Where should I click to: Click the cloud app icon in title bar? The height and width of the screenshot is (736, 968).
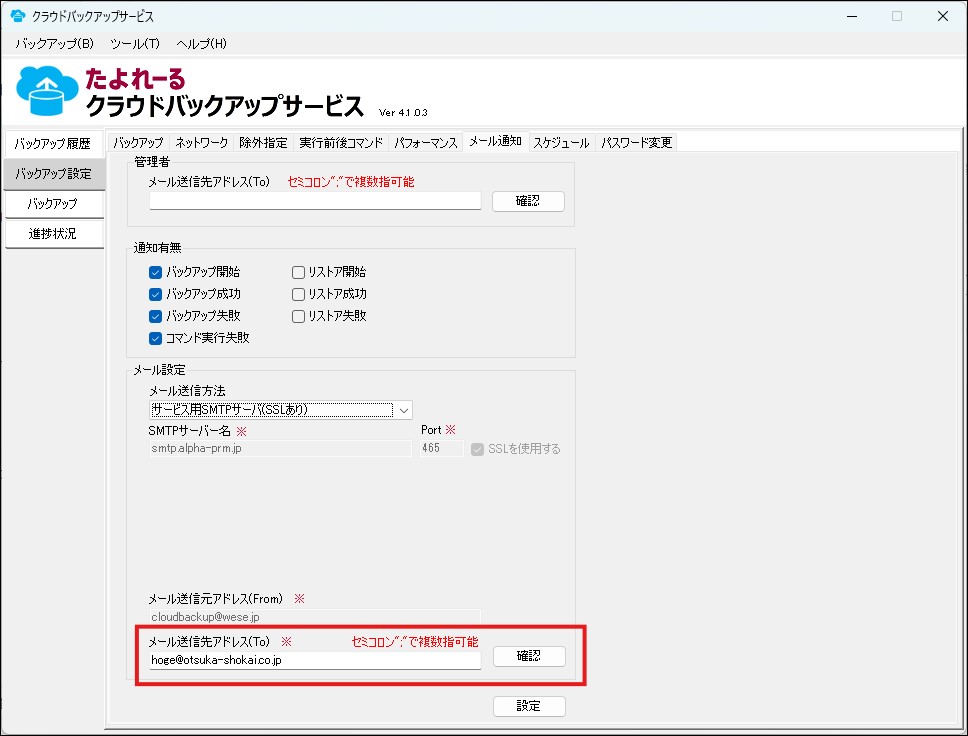pyautogui.click(x=17, y=16)
